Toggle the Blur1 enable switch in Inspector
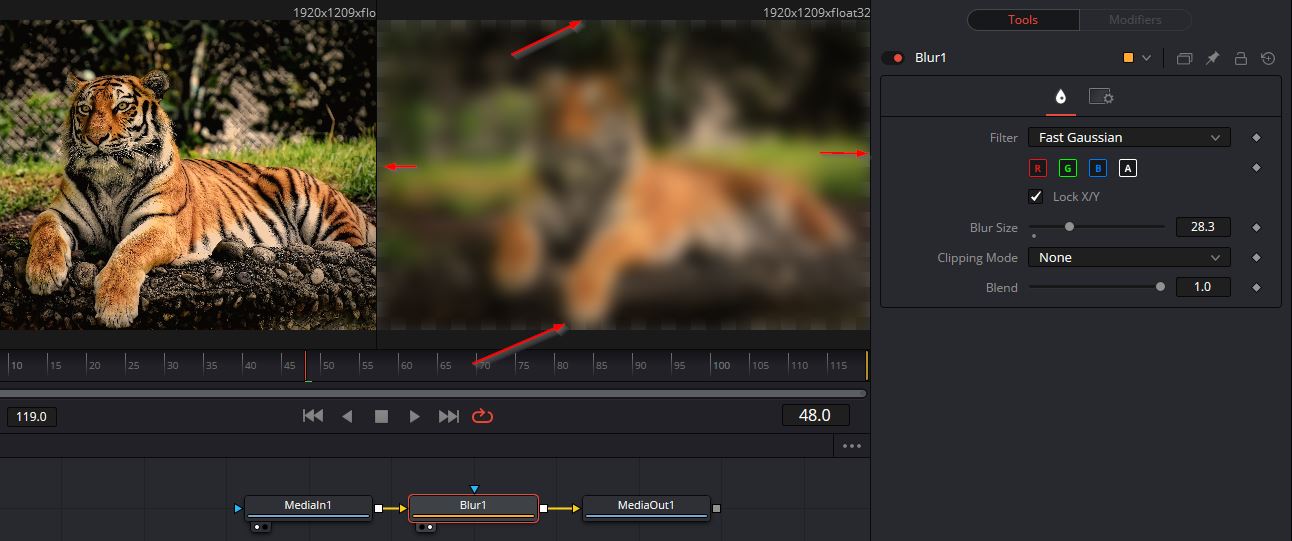The image size is (1292, 541). pyautogui.click(x=893, y=58)
